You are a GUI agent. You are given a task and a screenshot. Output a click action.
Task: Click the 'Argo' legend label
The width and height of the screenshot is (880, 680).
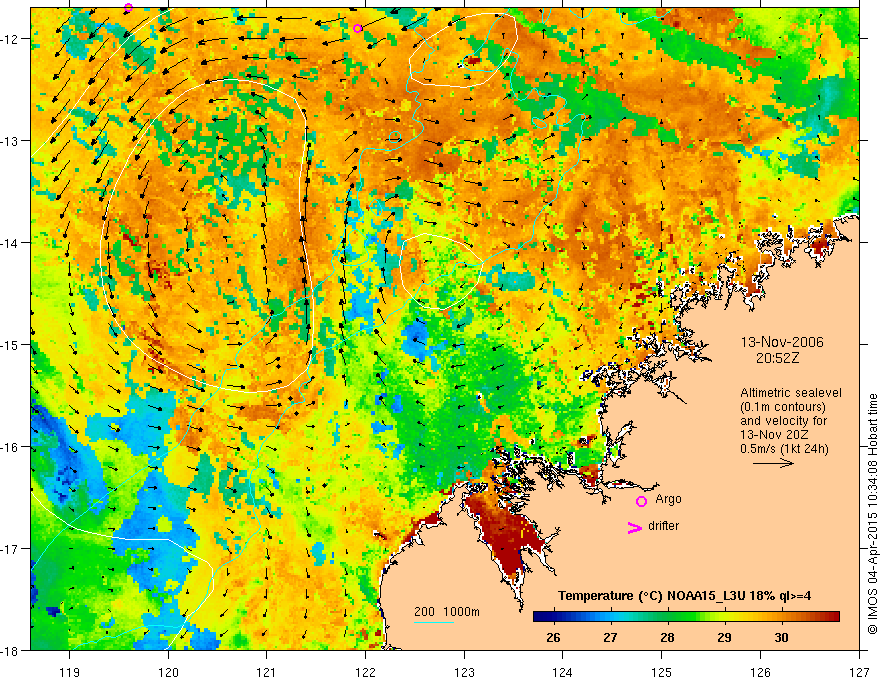coord(668,499)
